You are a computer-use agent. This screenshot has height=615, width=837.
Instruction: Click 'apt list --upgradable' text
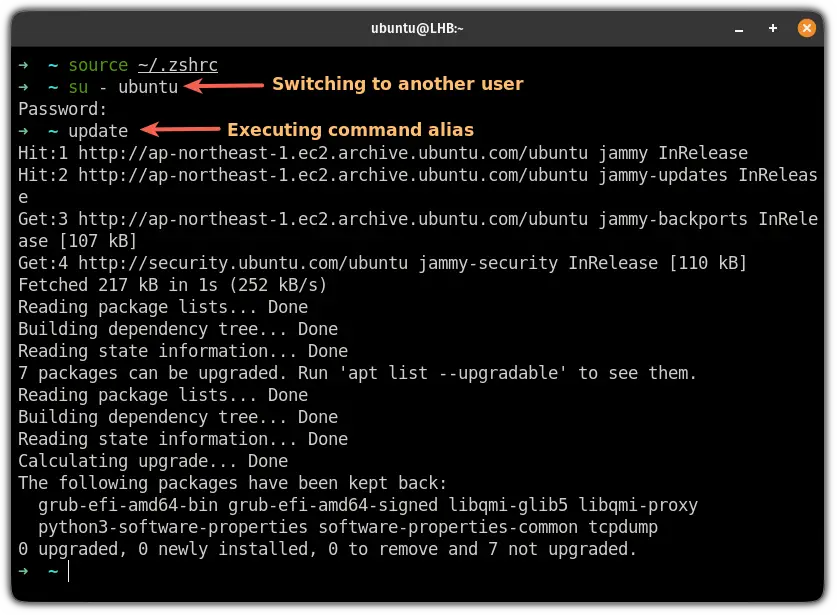(x=453, y=373)
